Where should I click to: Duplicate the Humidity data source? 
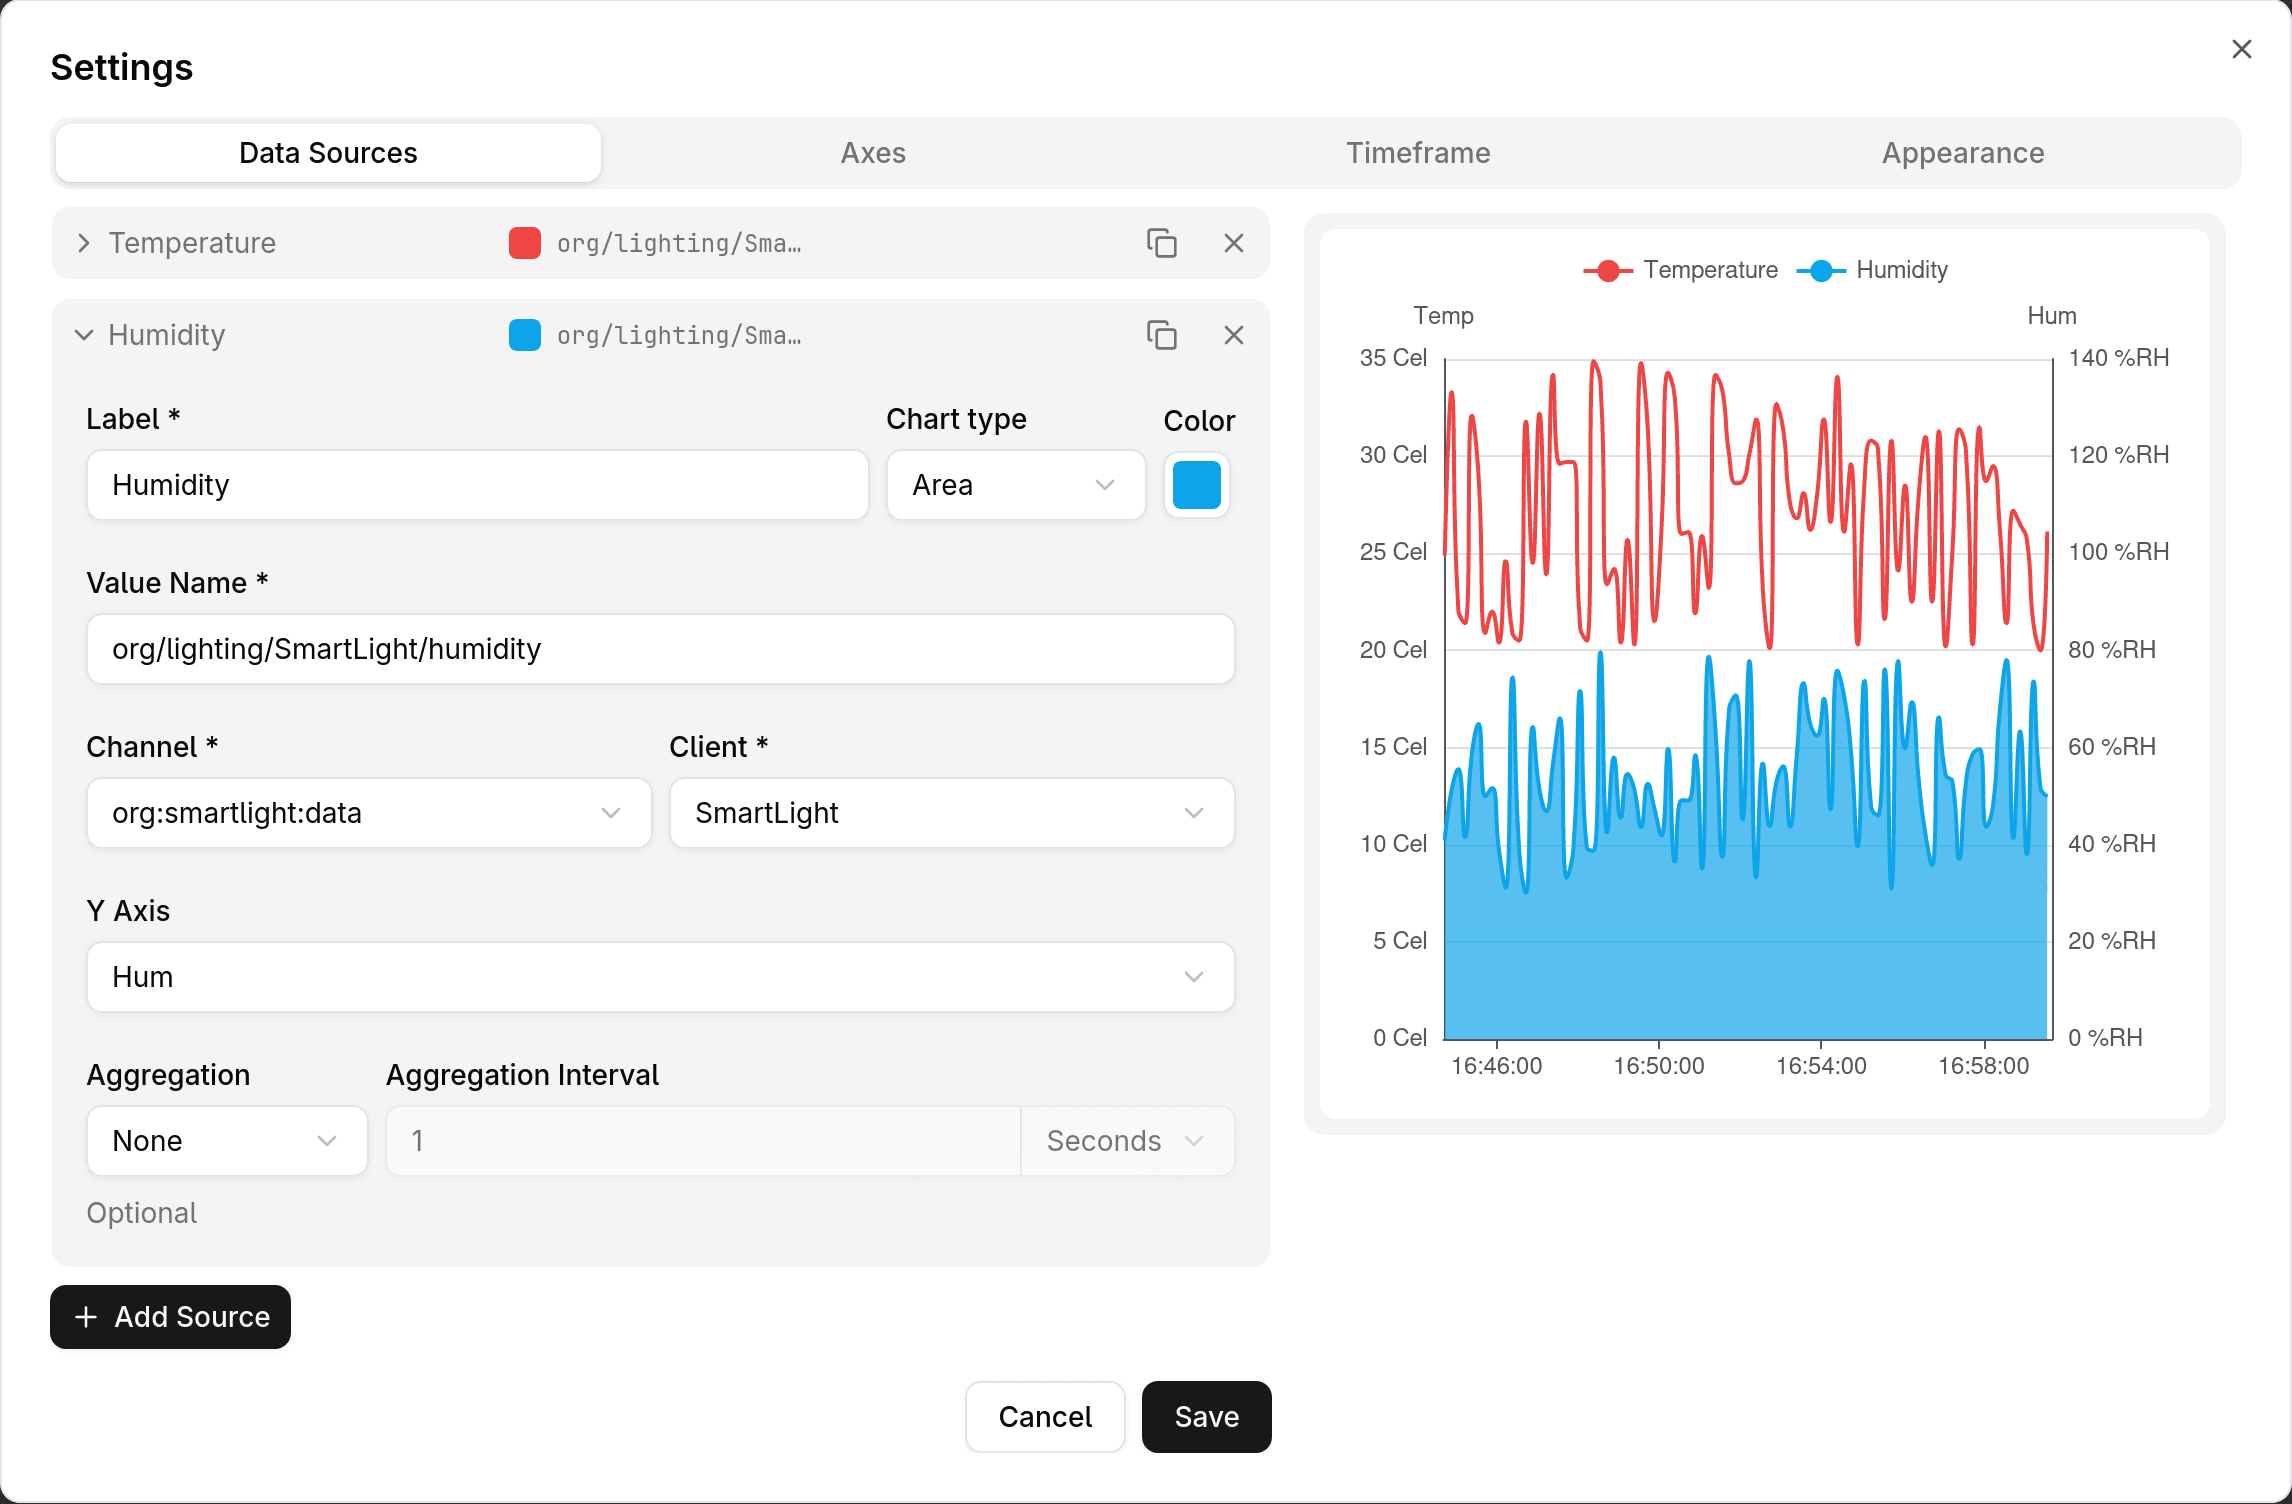pyautogui.click(x=1161, y=335)
